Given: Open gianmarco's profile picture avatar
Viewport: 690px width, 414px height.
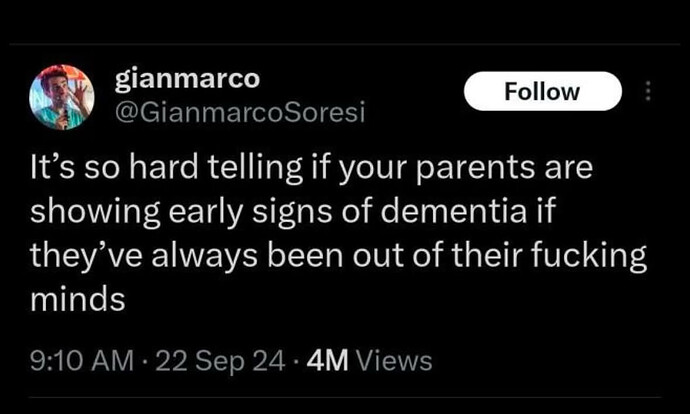Looking at the screenshot, I should click(x=62, y=97).
